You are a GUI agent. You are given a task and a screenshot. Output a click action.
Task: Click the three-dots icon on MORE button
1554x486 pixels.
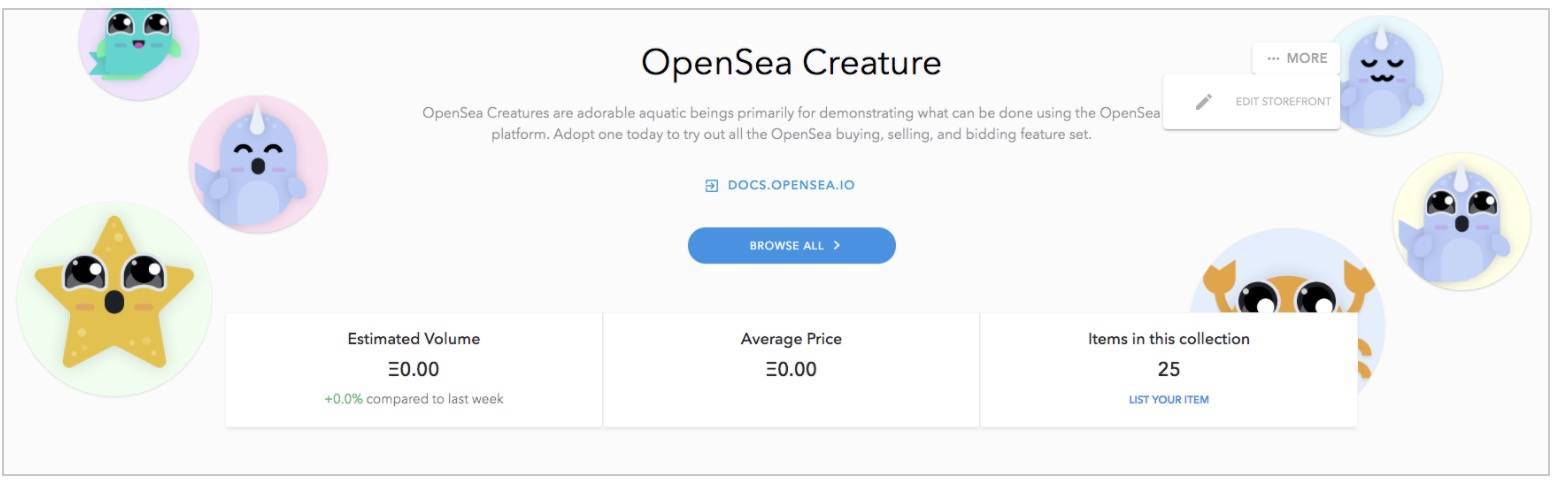click(x=1273, y=58)
